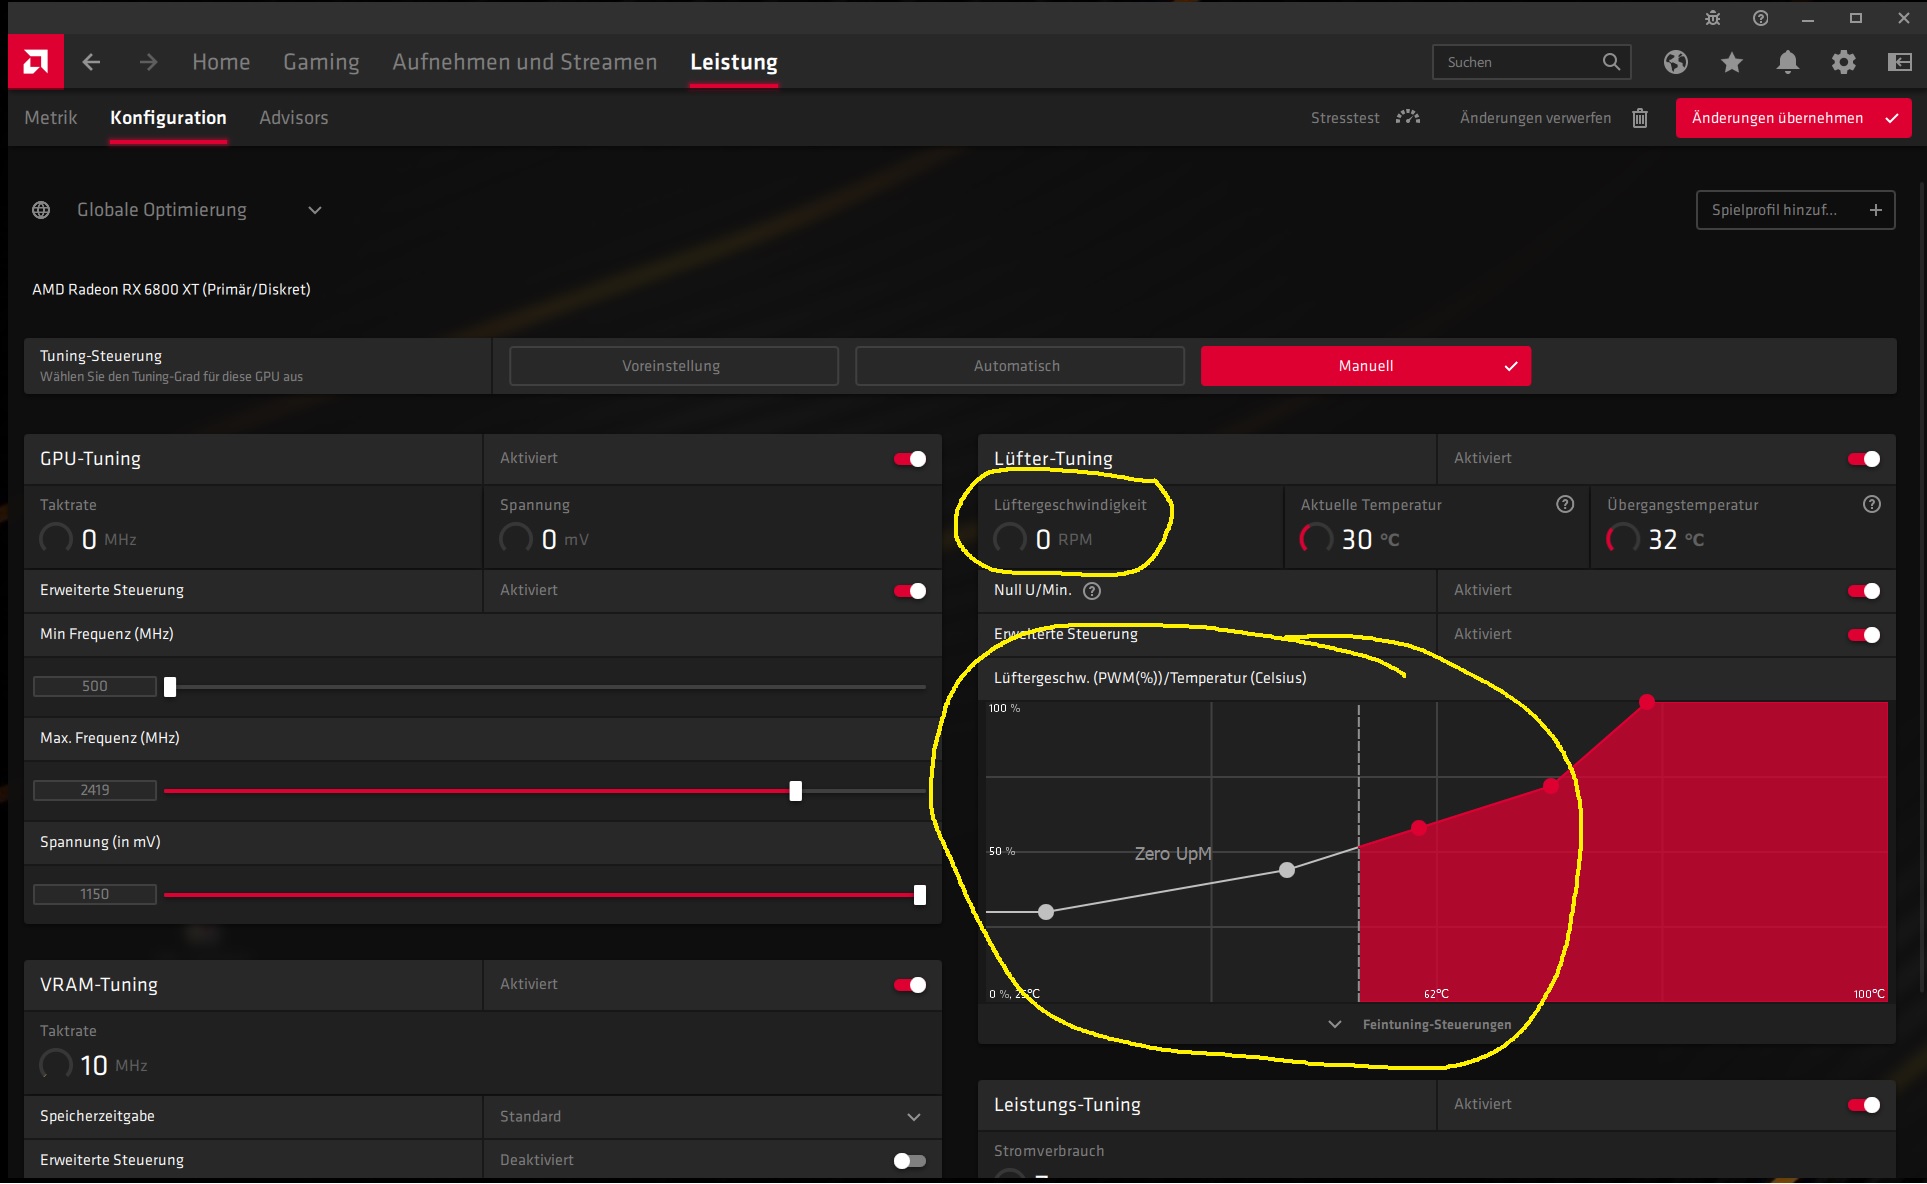
Task: Expand Feintuning-Steuerungen section
Action: pyautogui.click(x=1436, y=1025)
